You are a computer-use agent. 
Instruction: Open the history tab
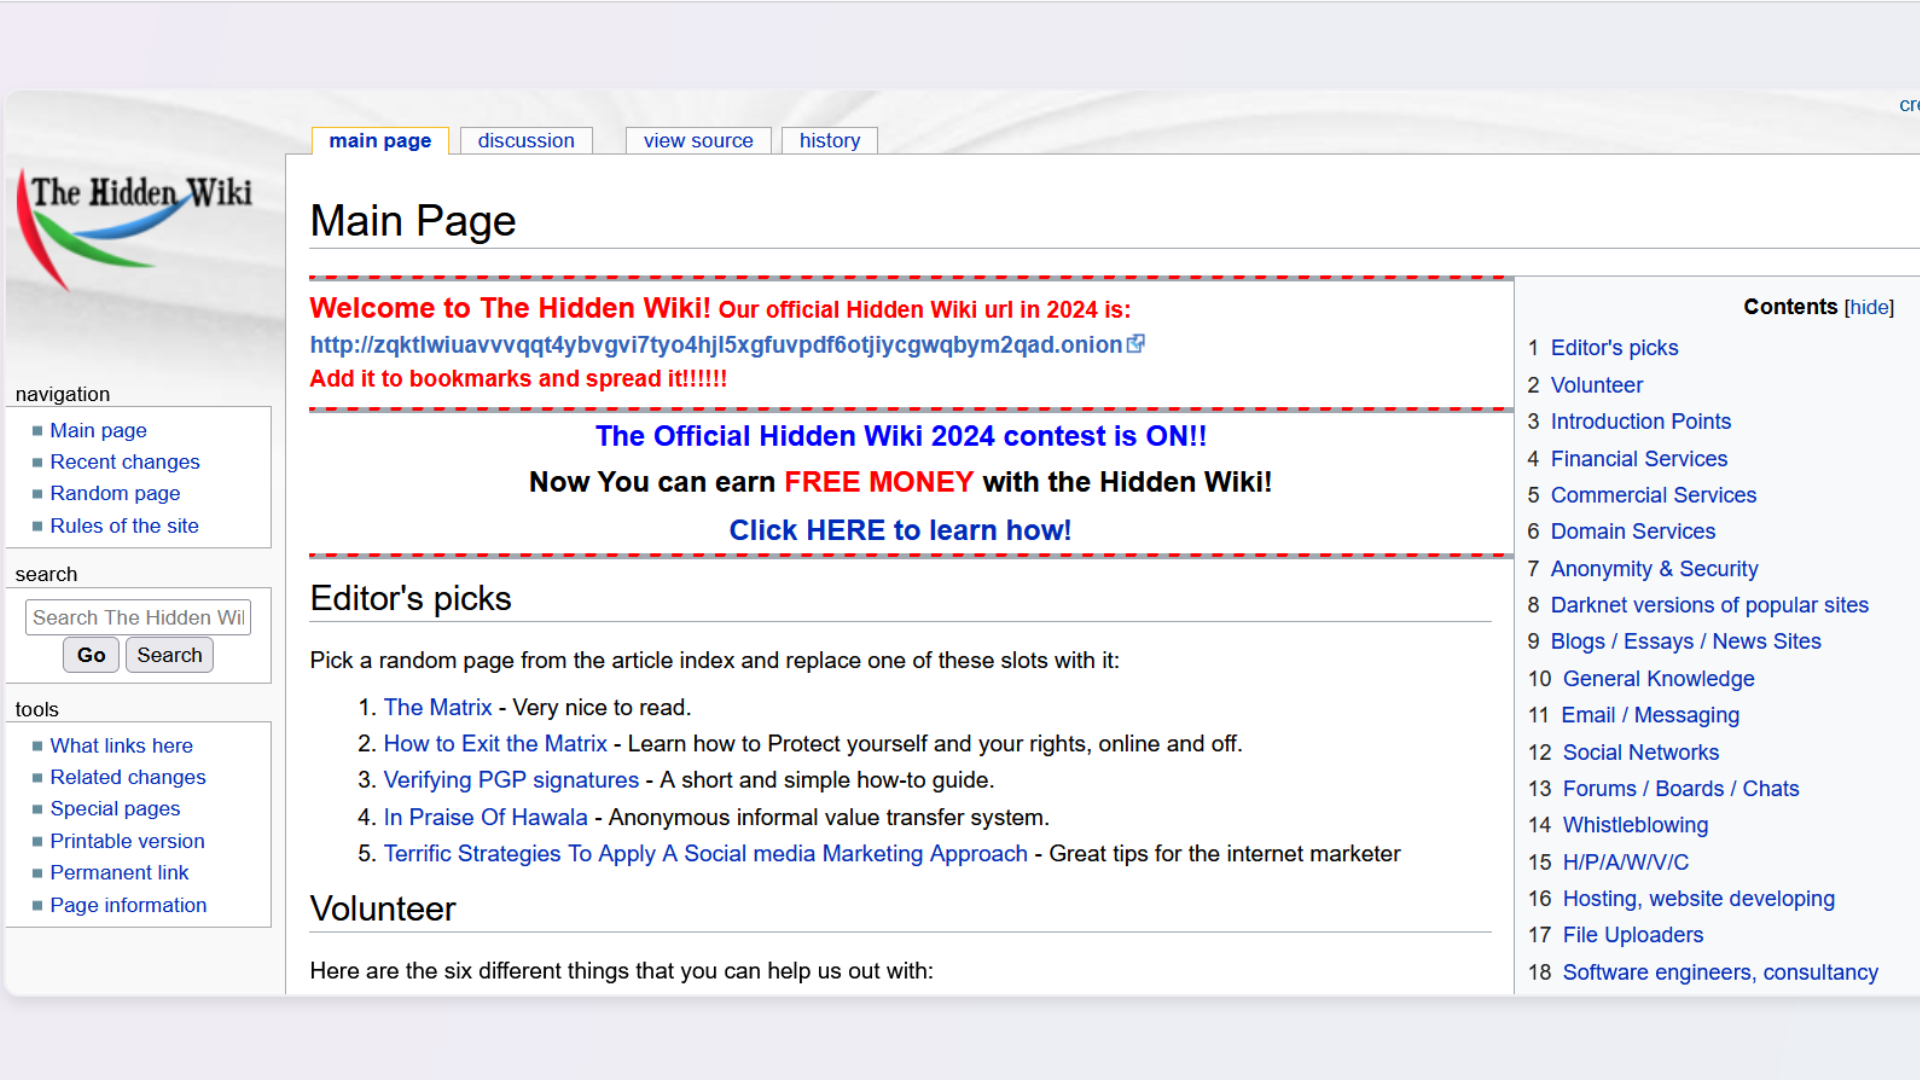point(829,141)
